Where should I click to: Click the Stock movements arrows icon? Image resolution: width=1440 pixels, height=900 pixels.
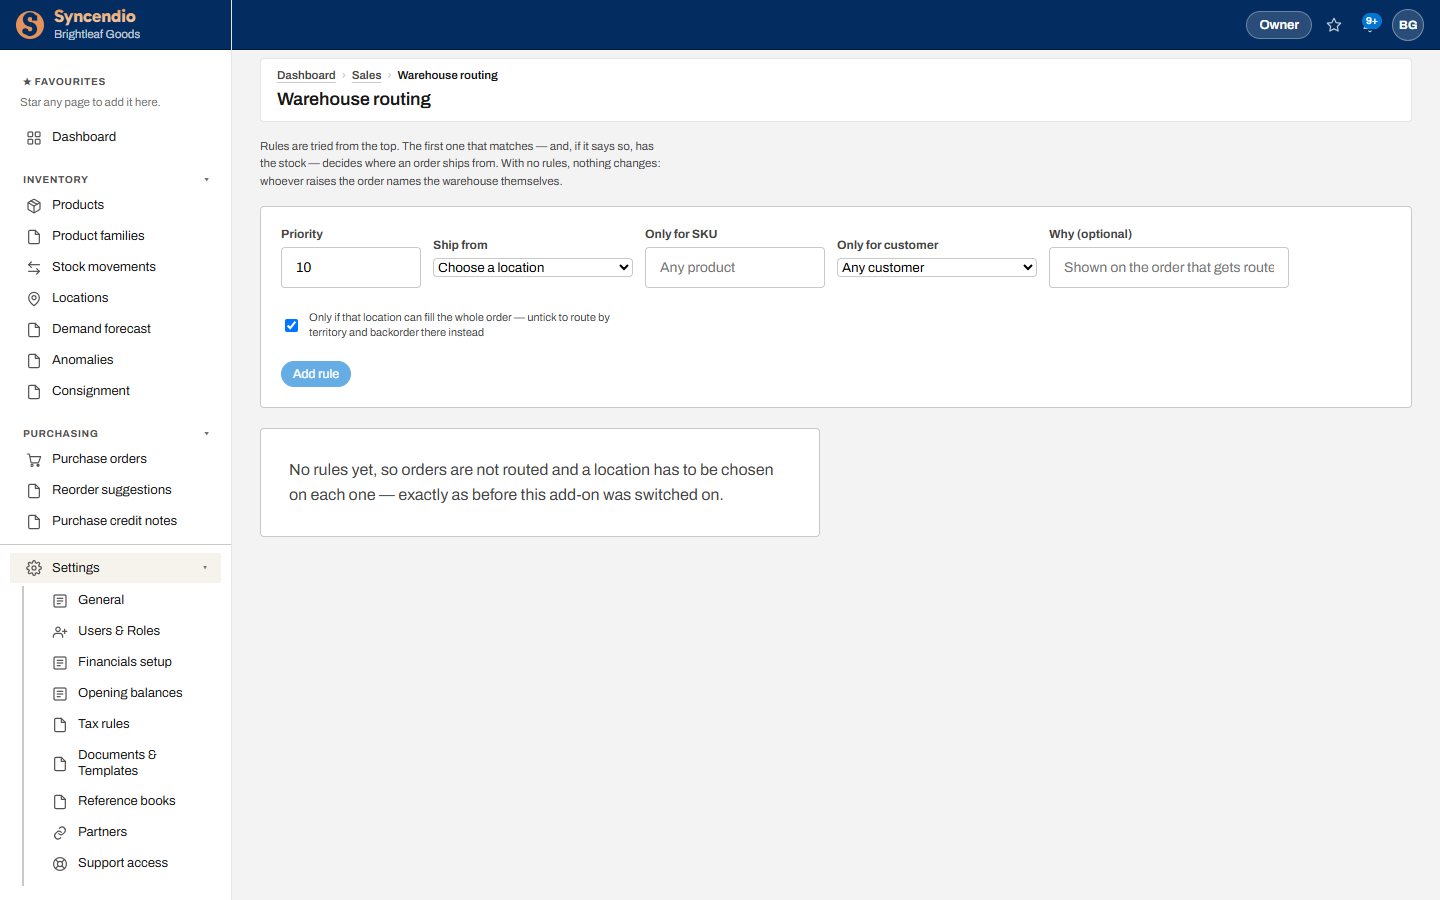[34, 267]
